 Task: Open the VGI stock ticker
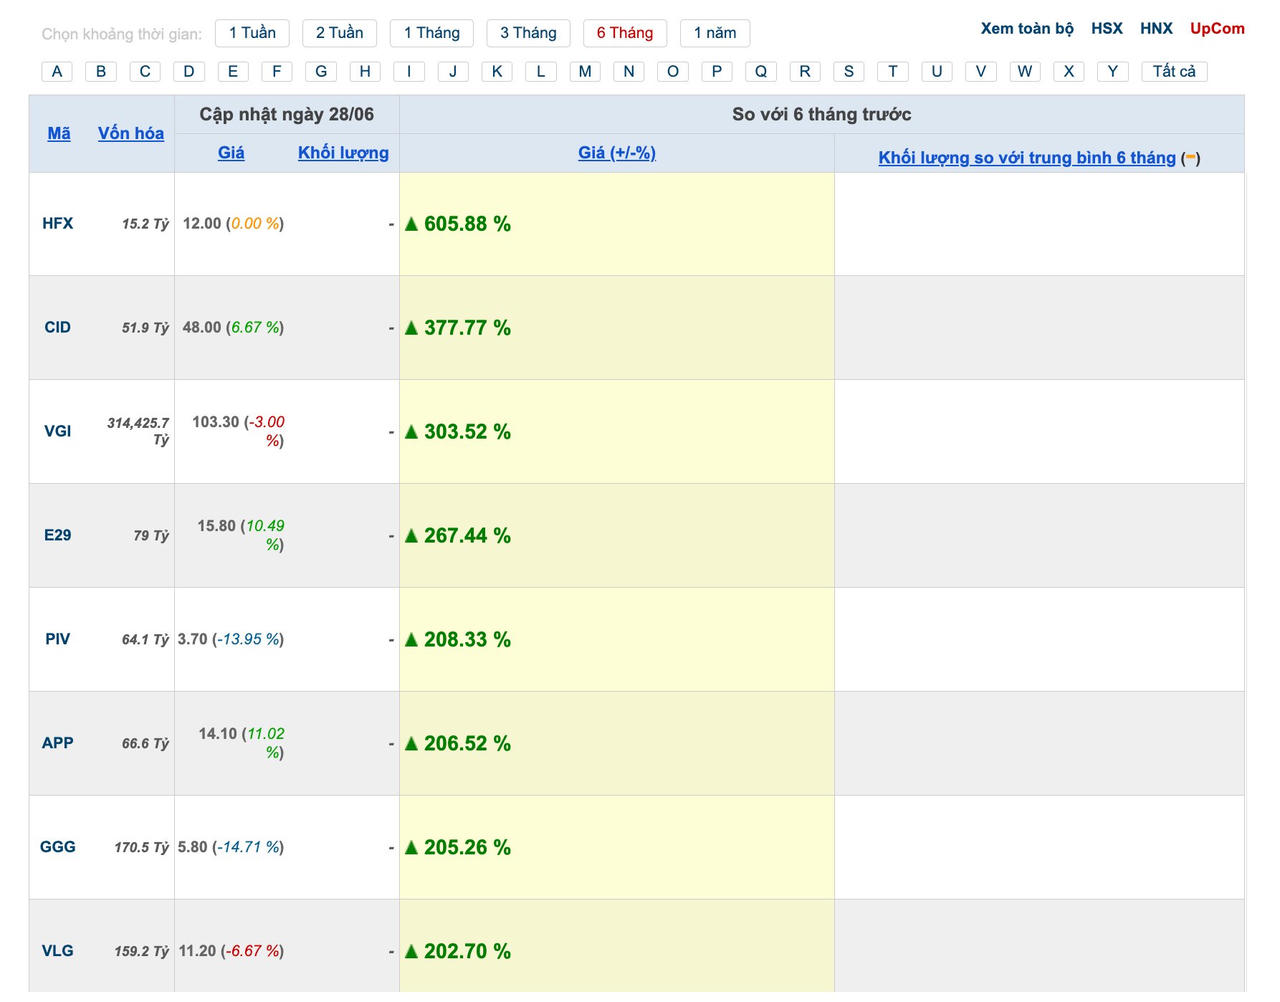[58, 431]
